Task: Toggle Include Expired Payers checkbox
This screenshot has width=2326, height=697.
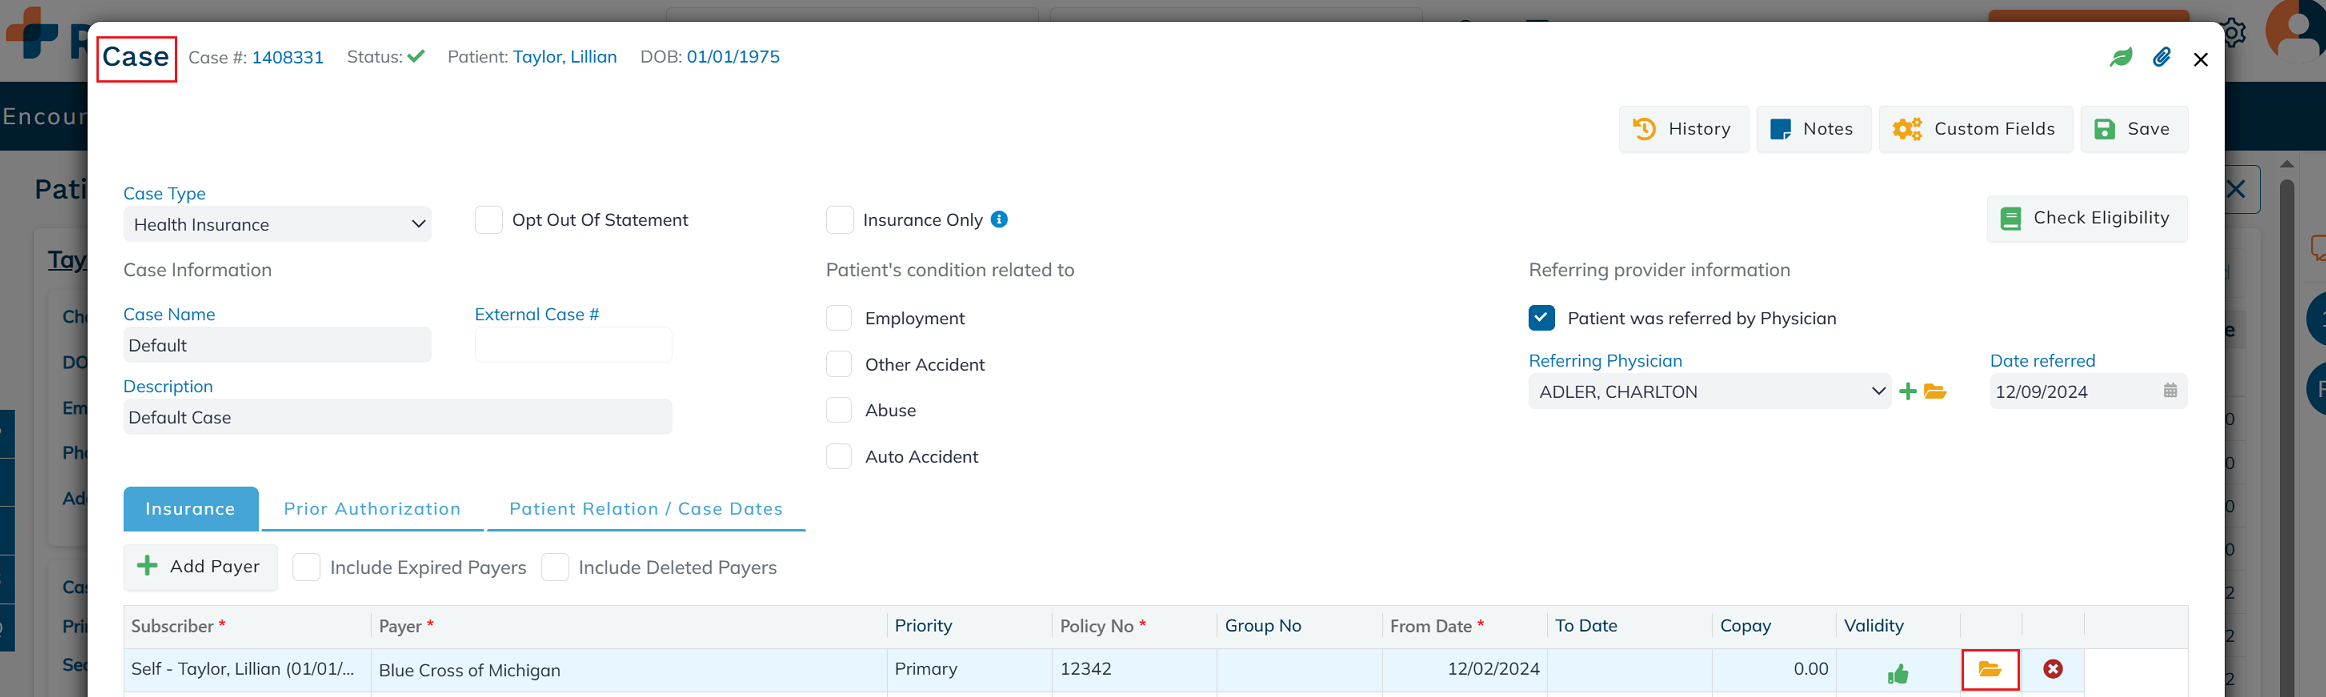Action: (x=307, y=567)
